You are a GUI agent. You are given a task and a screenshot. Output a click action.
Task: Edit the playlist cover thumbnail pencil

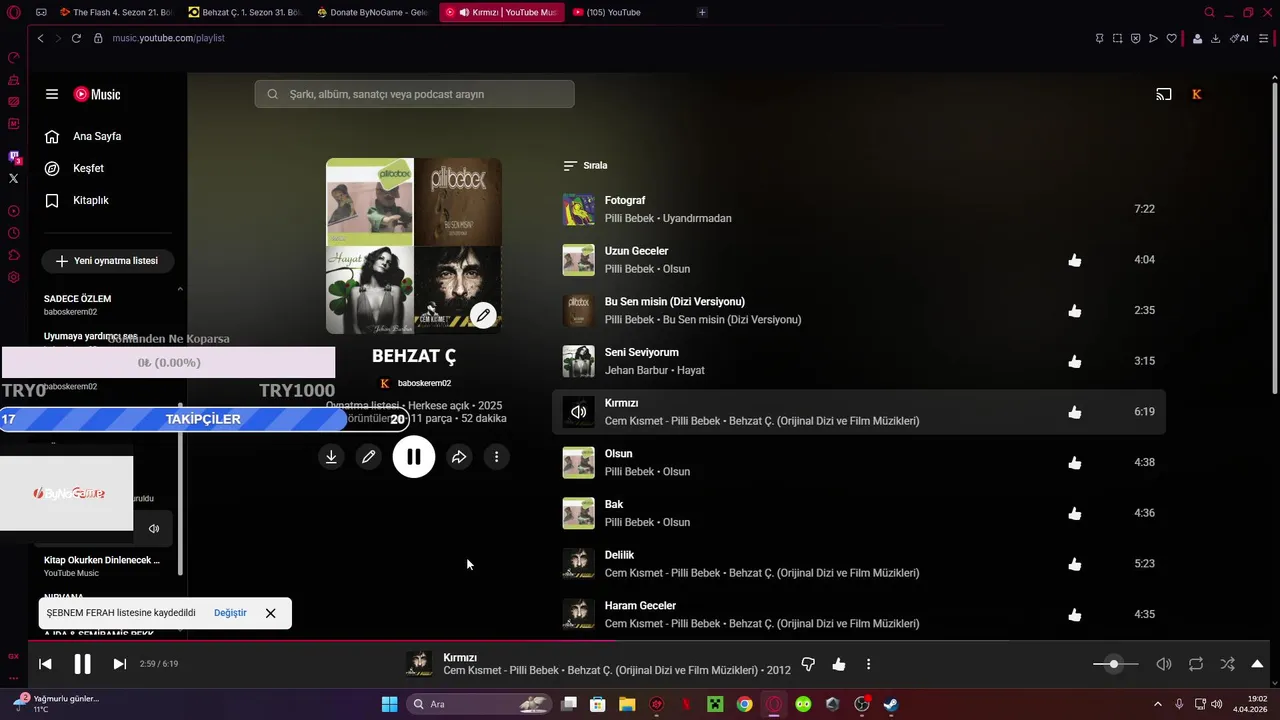coord(483,315)
